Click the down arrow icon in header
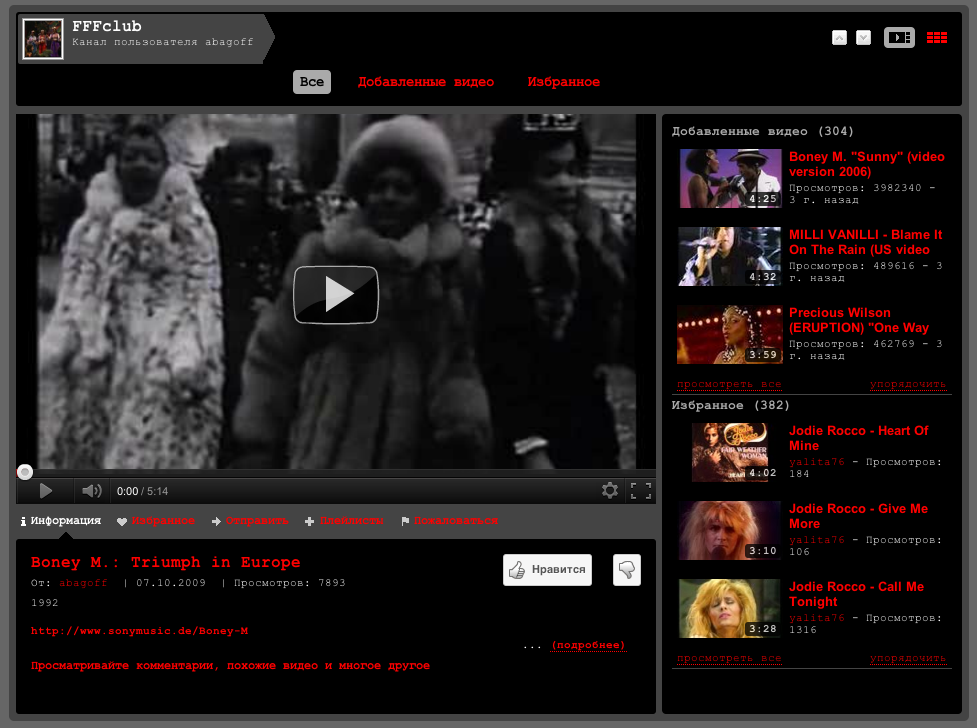 click(864, 38)
